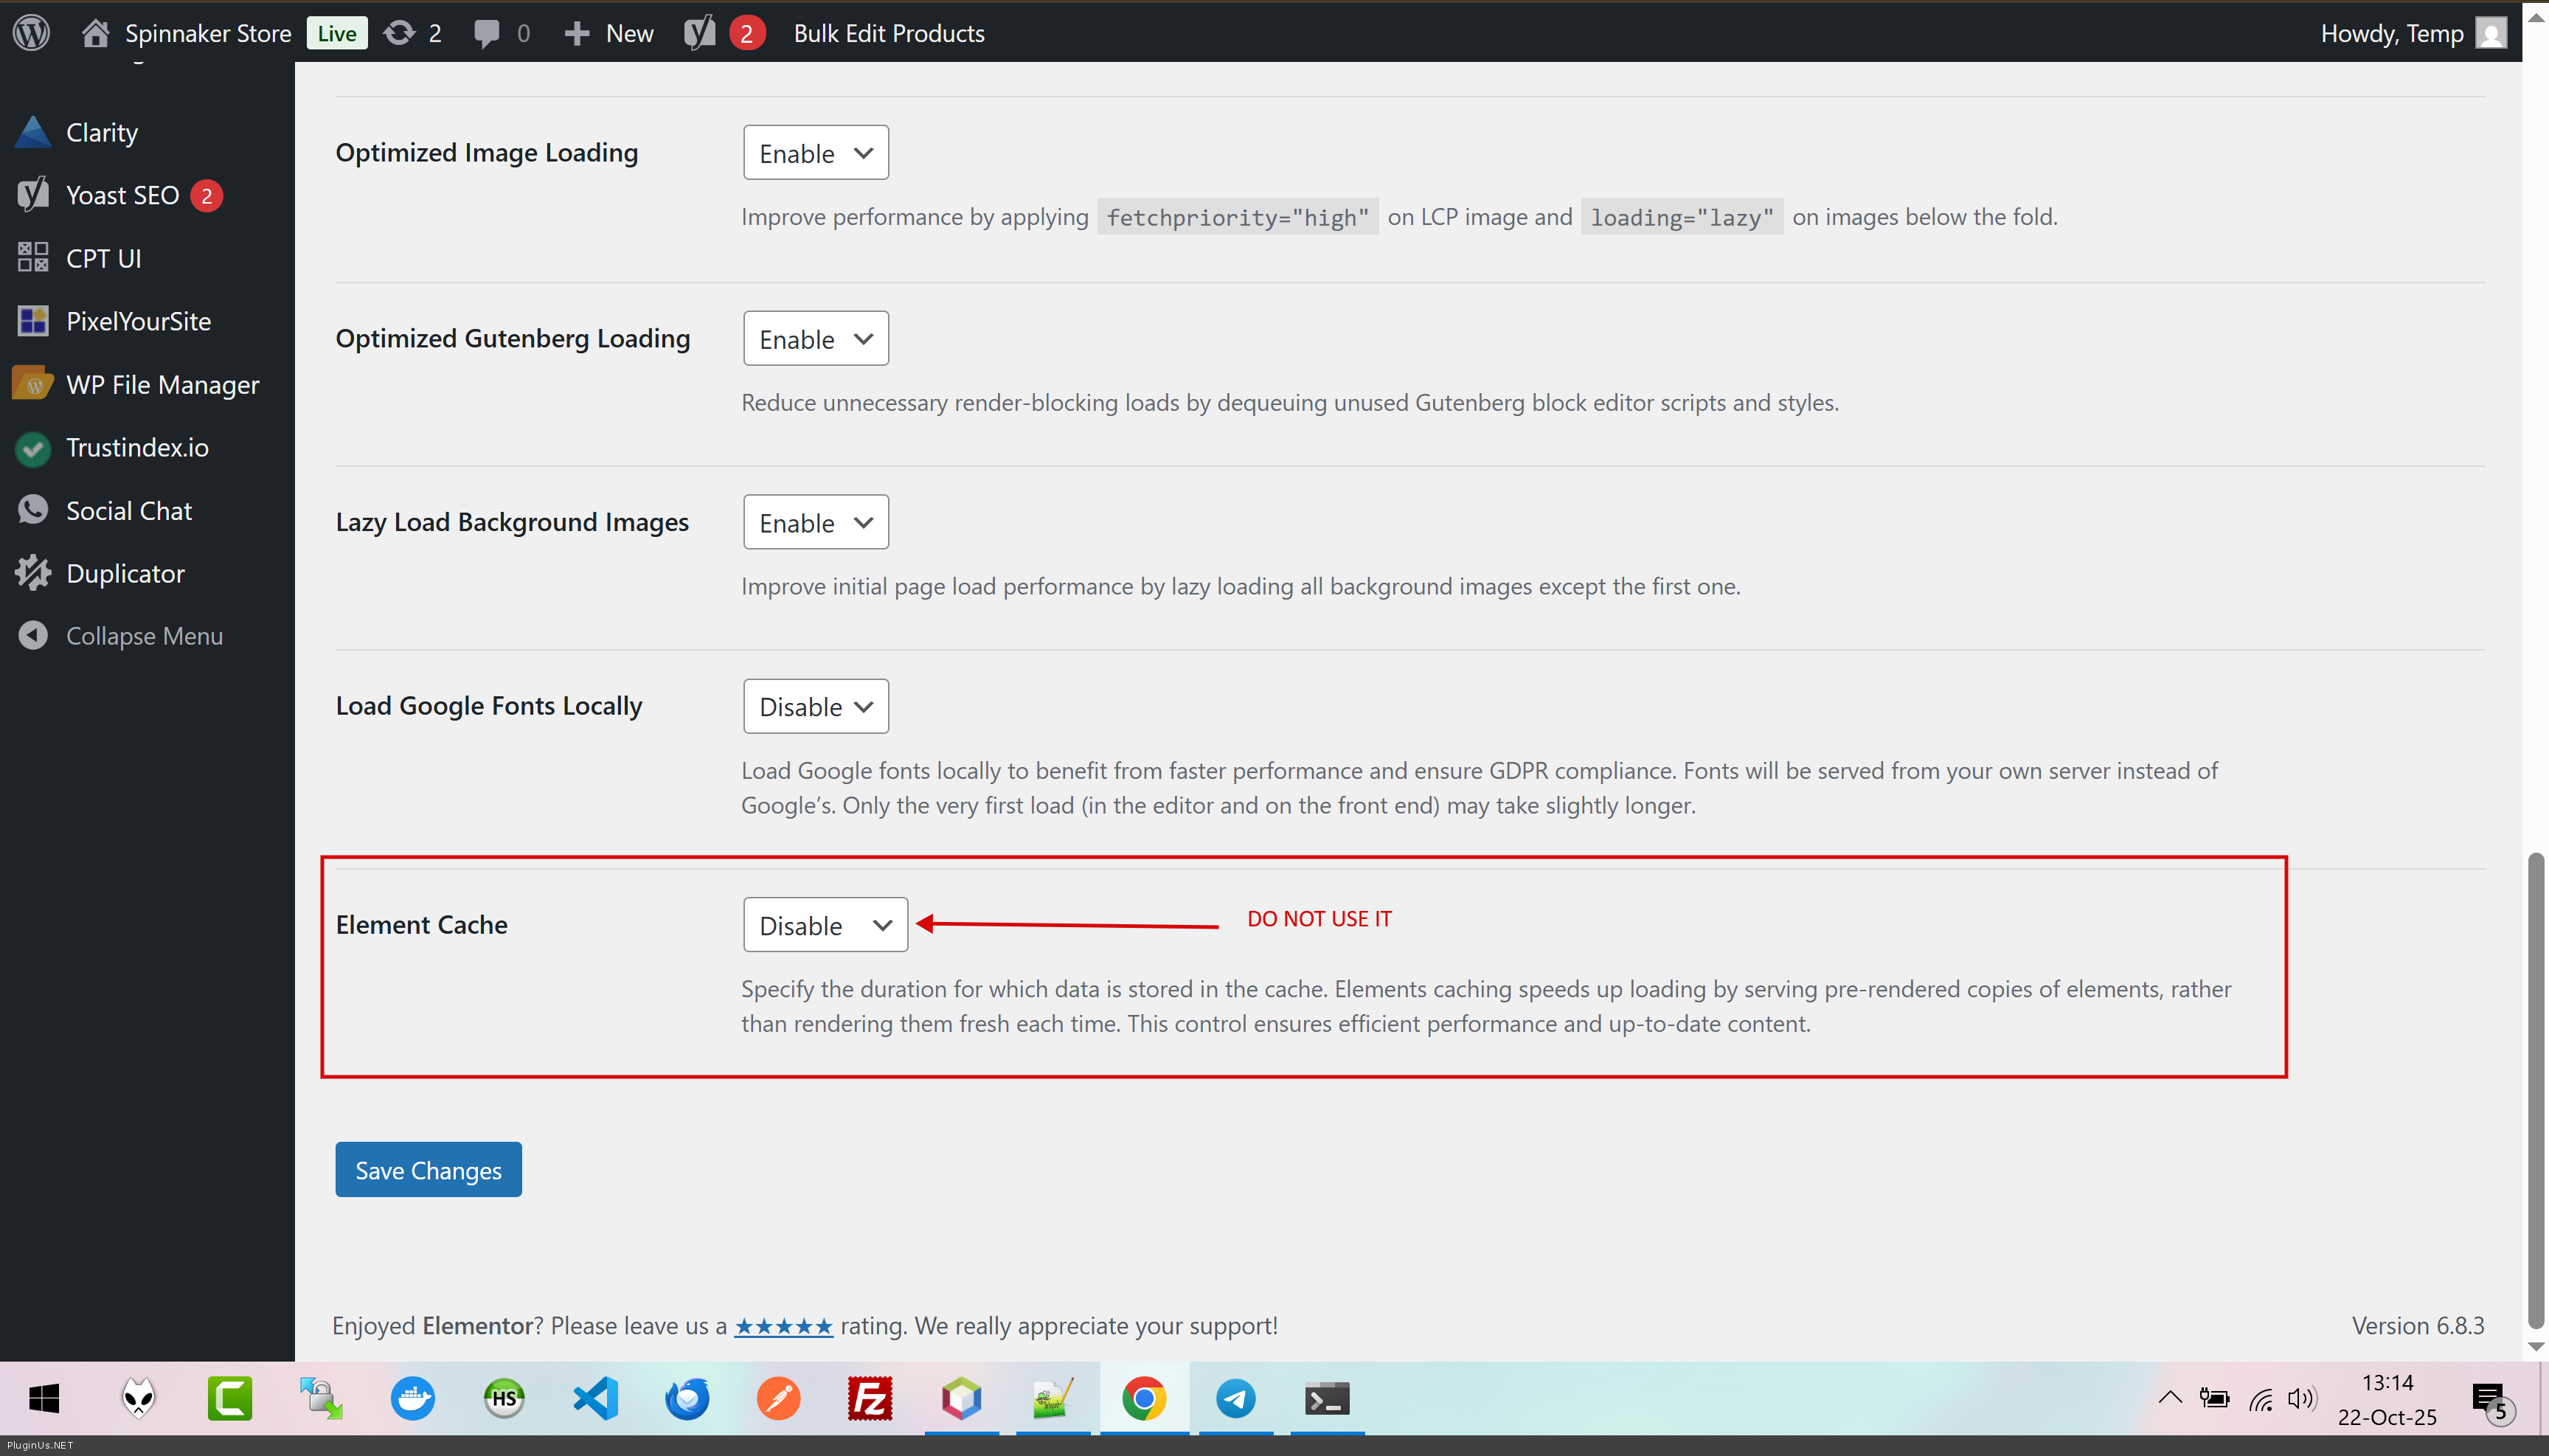The image size is (2549, 1456).
Task: Click the WordPress logo icon
Action: coord(31,32)
